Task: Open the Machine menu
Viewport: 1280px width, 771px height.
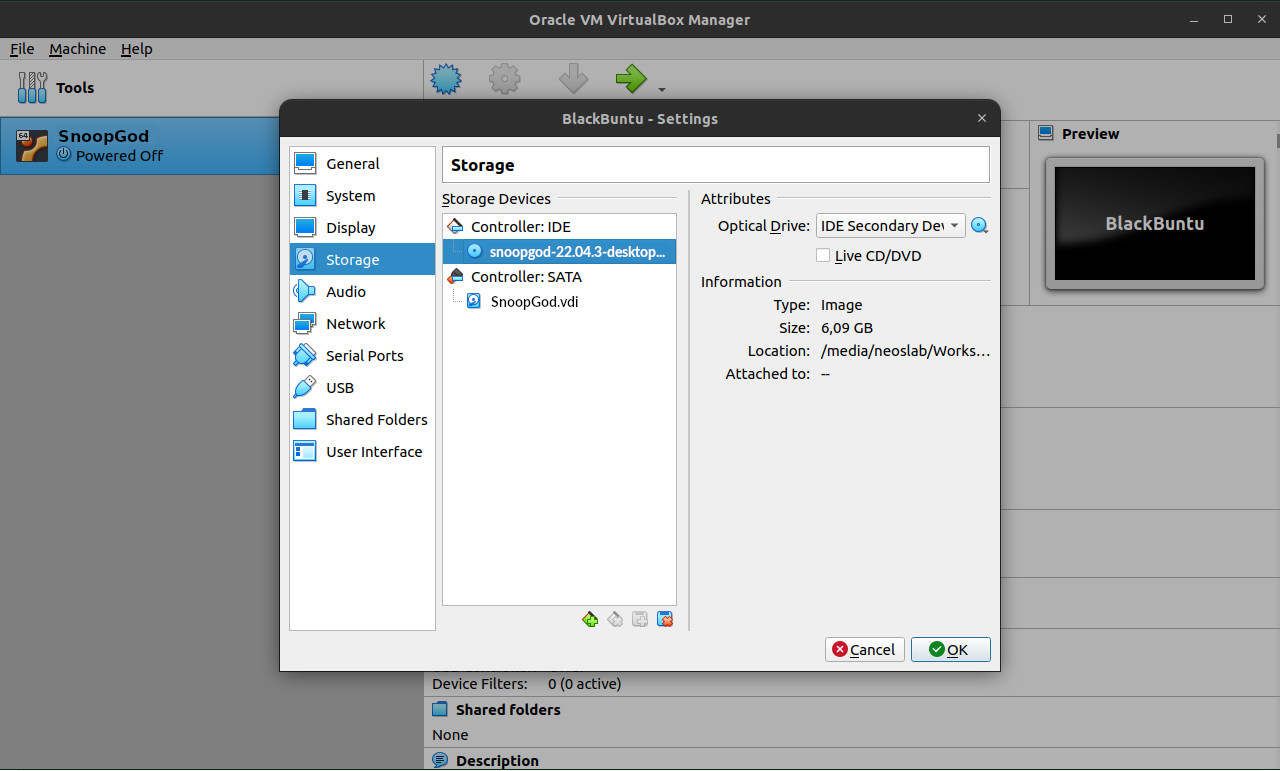Action: [77, 49]
